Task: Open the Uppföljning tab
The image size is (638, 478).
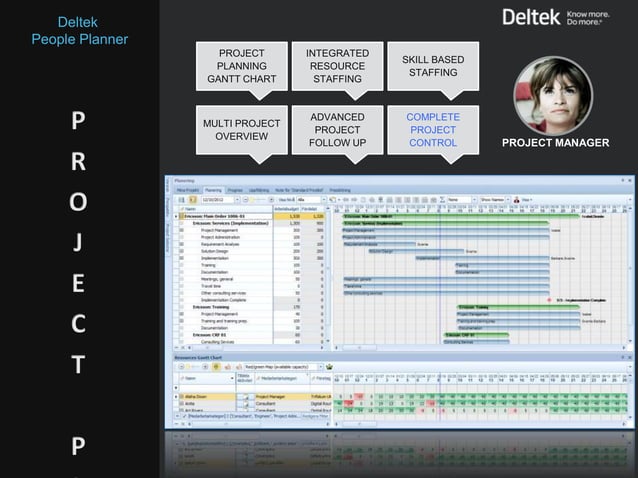Action: click(x=259, y=190)
